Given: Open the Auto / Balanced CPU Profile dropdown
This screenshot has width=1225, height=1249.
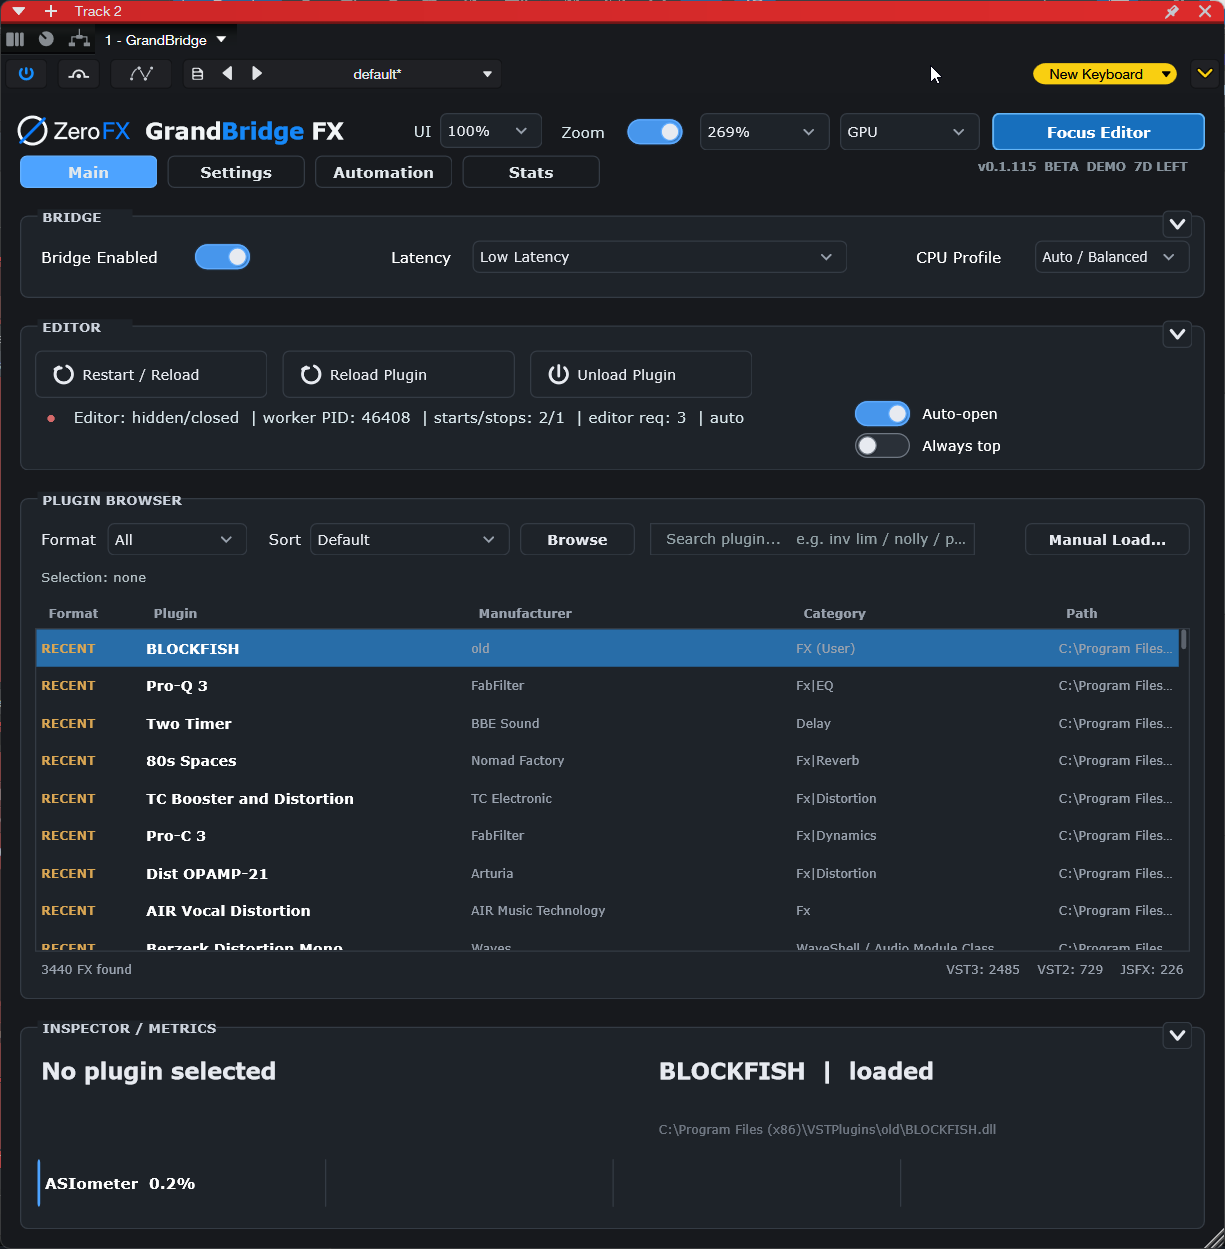Looking at the screenshot, I should pos(1111,257).
